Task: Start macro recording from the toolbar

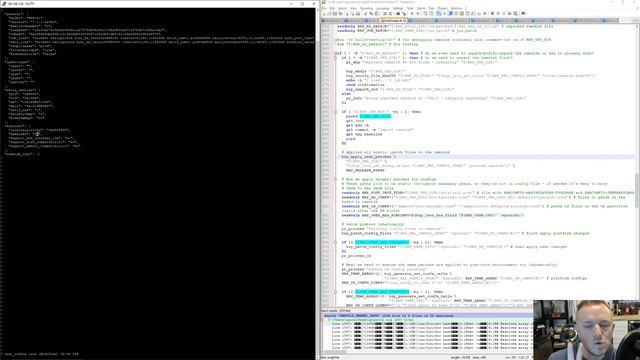Action: (x=492, y=13)
